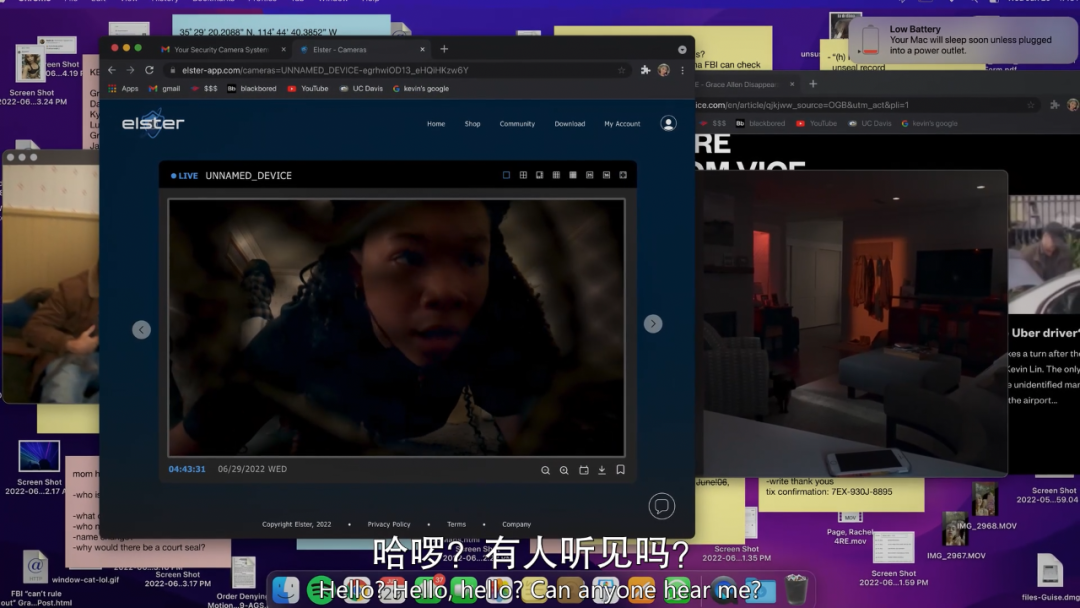Open the Community menu item on Elster
1080x608 pixels.
click(517, 124)
